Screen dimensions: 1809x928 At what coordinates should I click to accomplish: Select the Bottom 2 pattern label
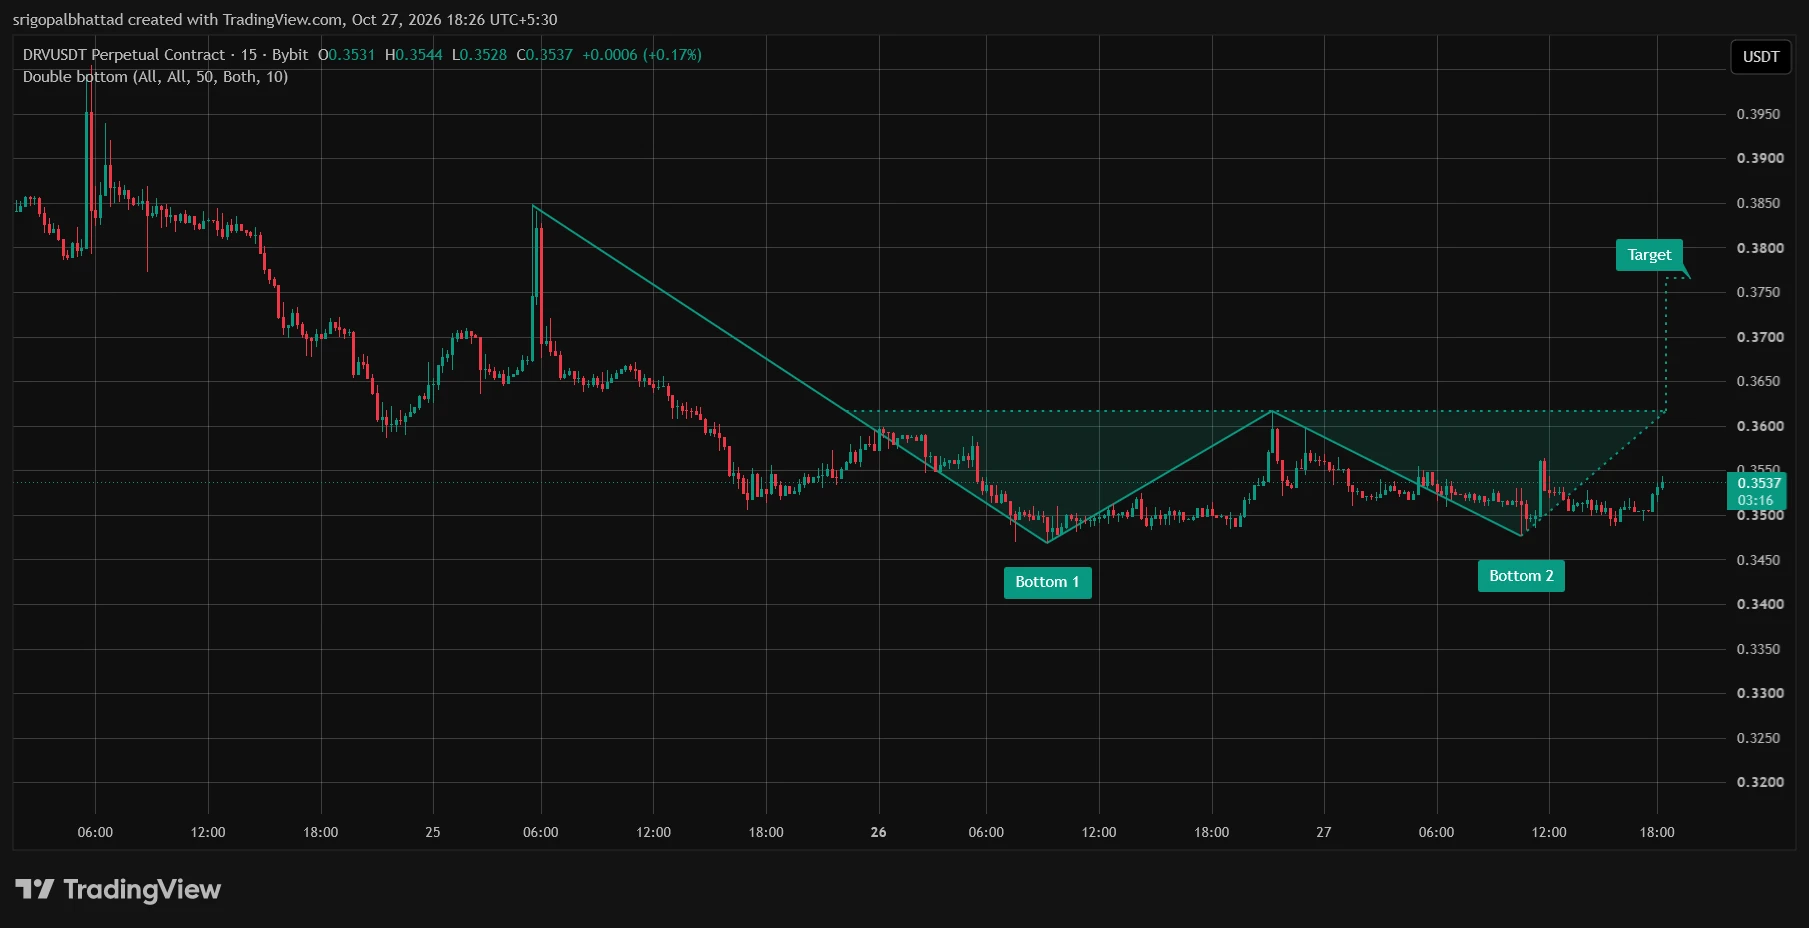[1521, 576]
